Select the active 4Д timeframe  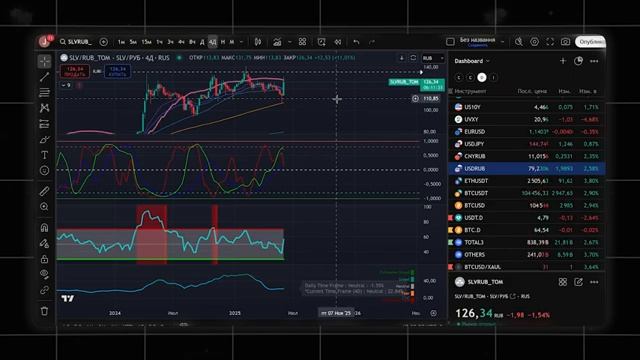click(213, 42)
